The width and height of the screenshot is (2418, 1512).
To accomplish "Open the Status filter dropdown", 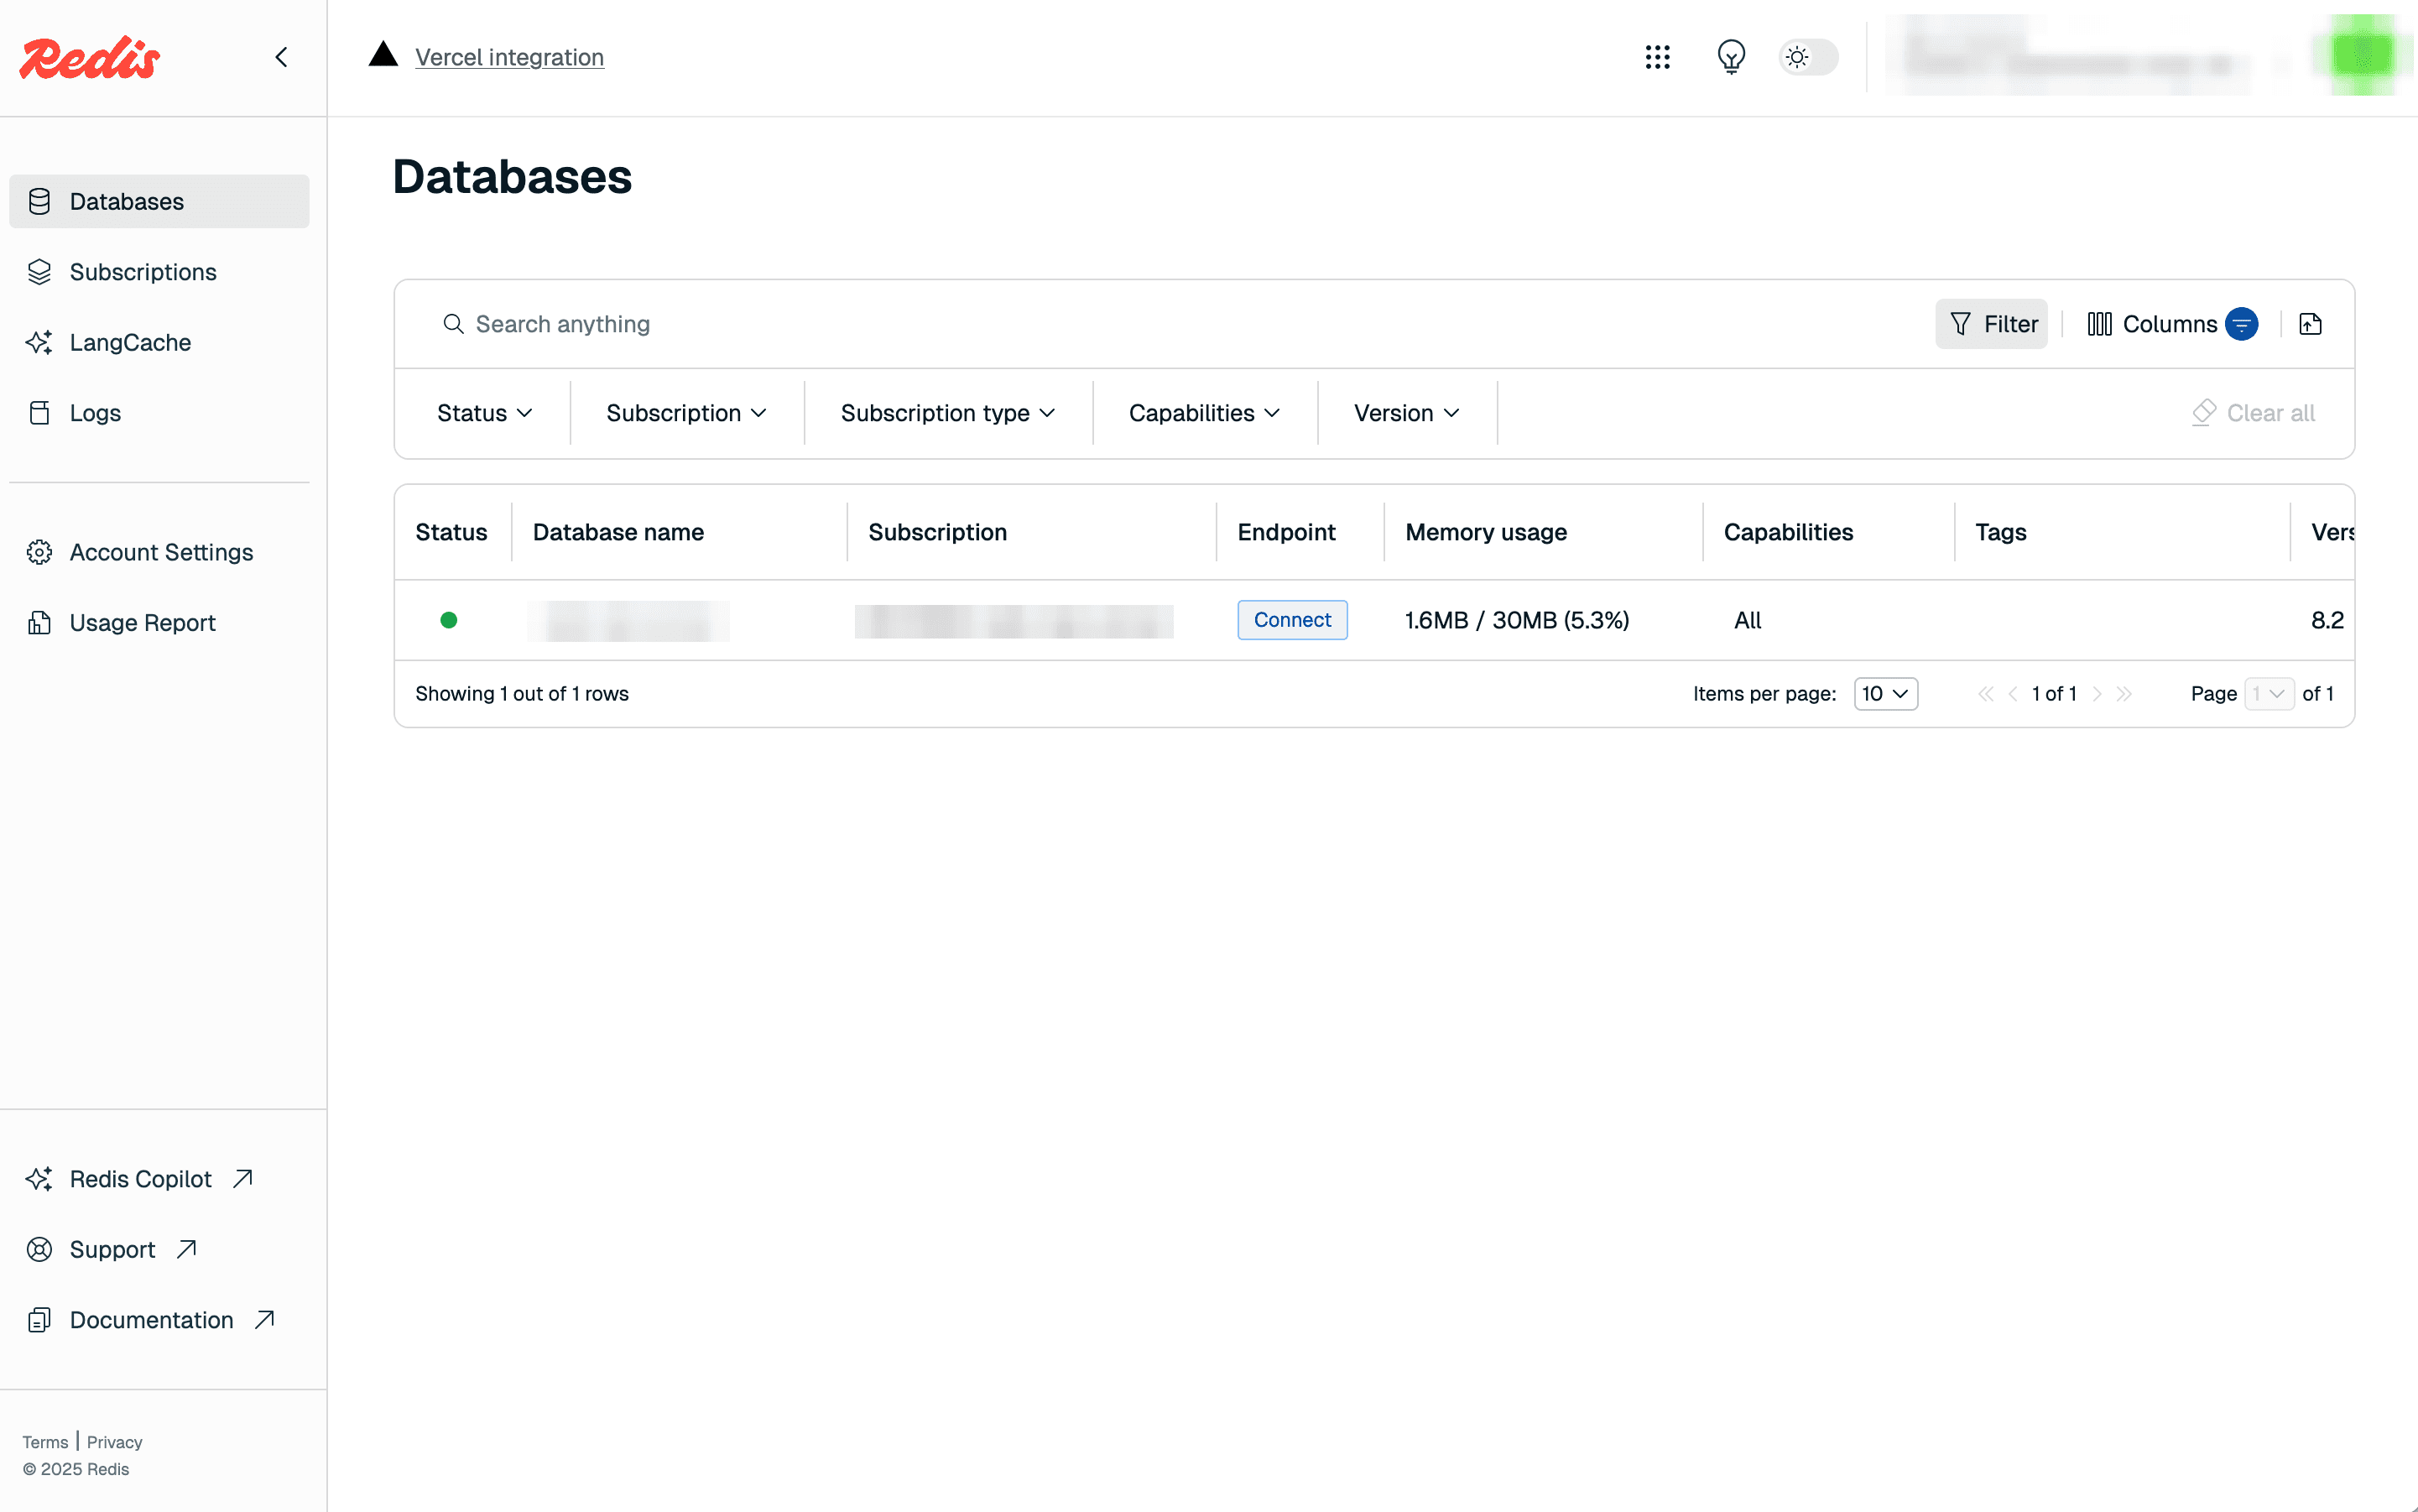I will coord(484,412).
